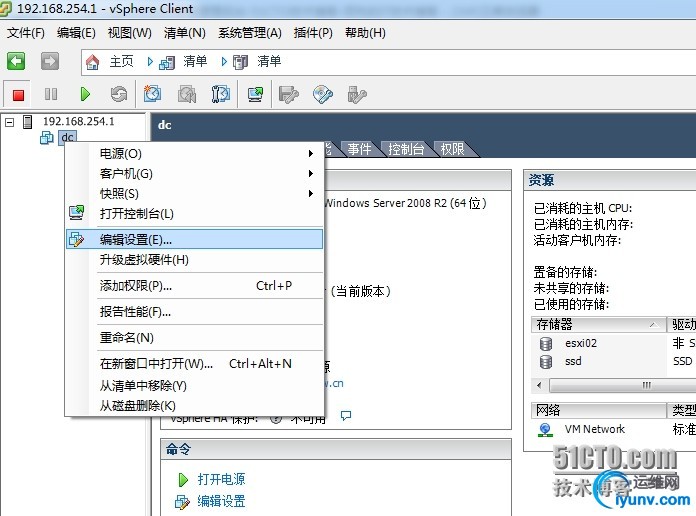Click the ssd datastore icon
The width and height of the screenshot is (696, 516).
click(x=546, y=361)
